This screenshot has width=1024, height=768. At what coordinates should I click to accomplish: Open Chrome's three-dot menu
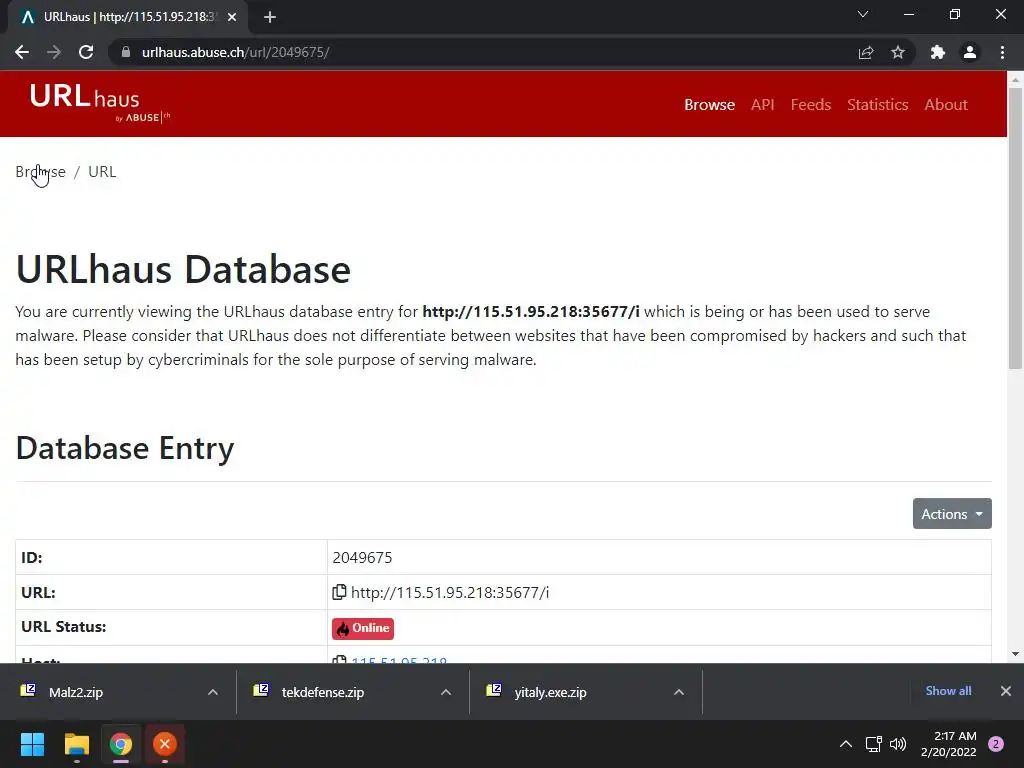pos(1002,52)
